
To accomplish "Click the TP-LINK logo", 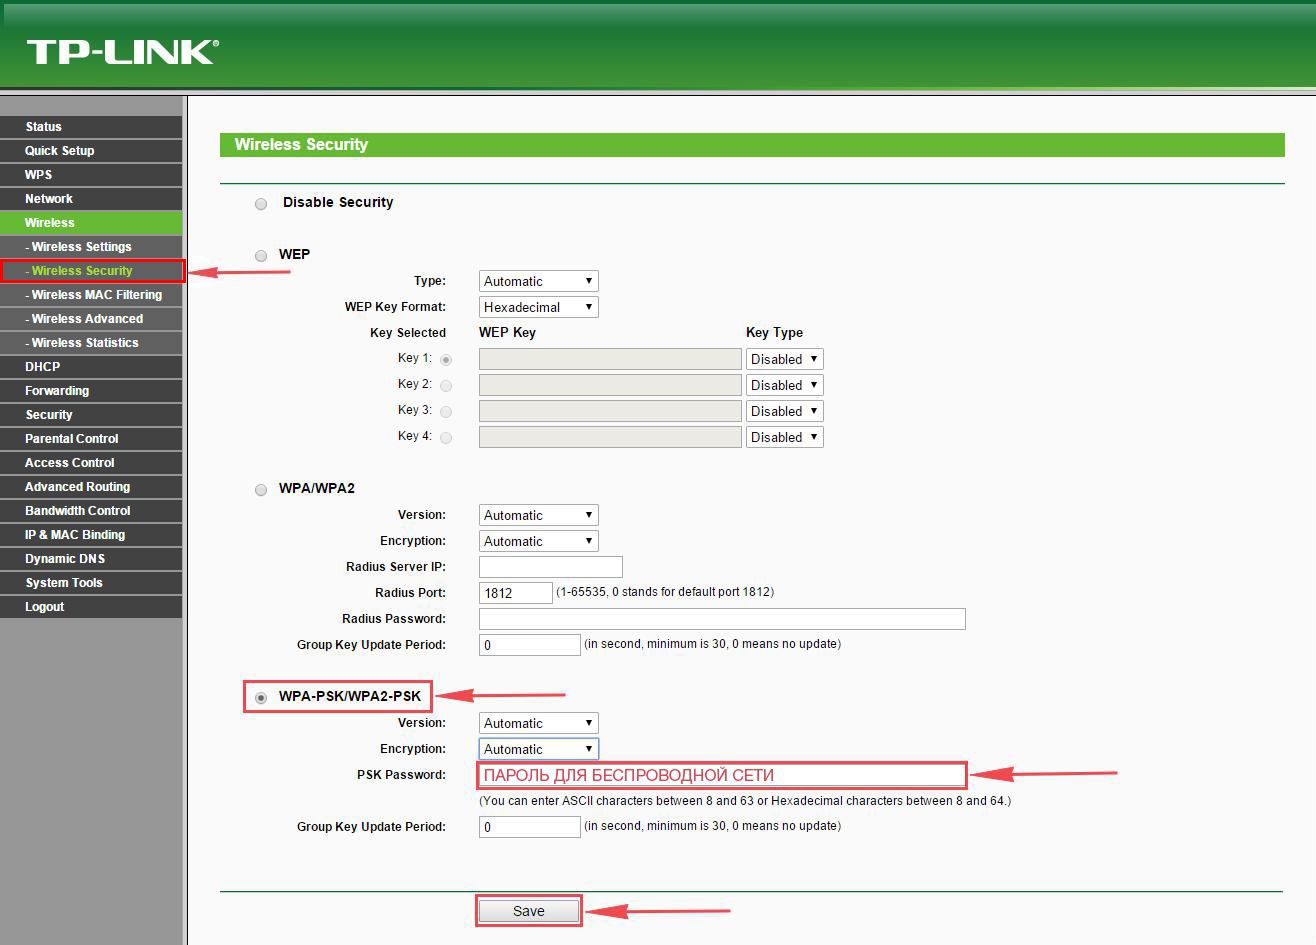I will pyautogui.click(x=122, y=52).
